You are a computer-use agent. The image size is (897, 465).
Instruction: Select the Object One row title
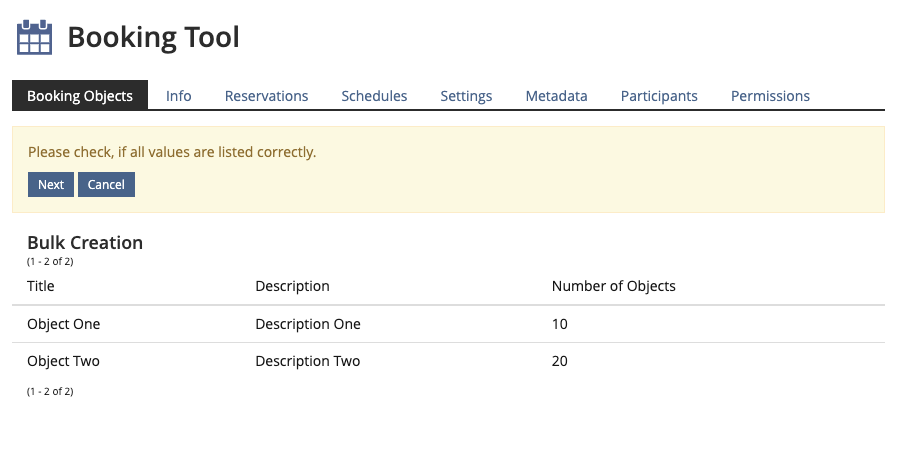point(64,324)
